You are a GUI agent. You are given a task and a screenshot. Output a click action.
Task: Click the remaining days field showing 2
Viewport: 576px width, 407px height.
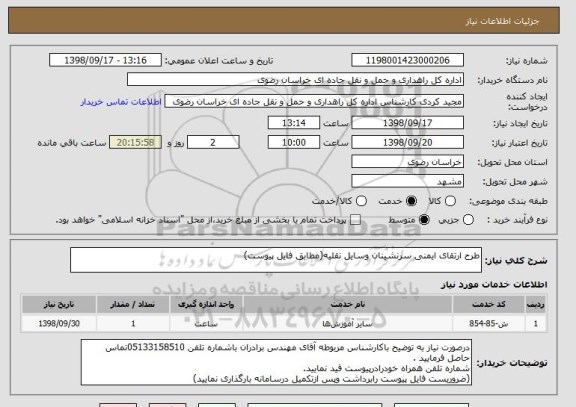click(x=213, y=142)
